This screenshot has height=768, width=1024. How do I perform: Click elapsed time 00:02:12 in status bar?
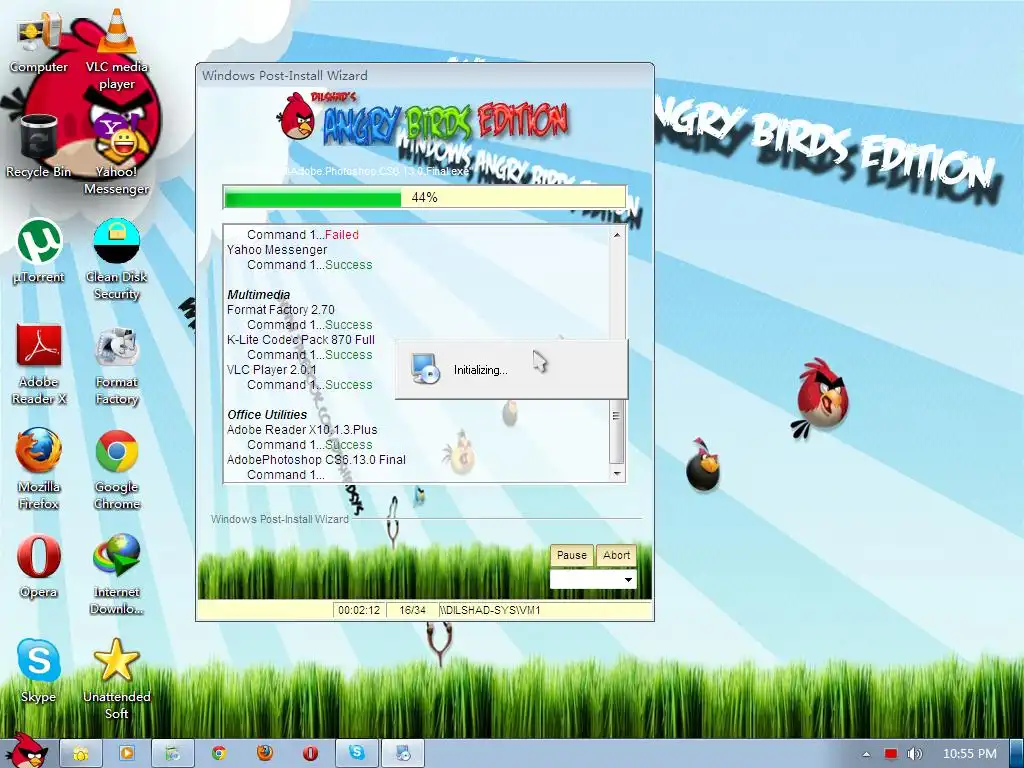[x=359, y=610]
